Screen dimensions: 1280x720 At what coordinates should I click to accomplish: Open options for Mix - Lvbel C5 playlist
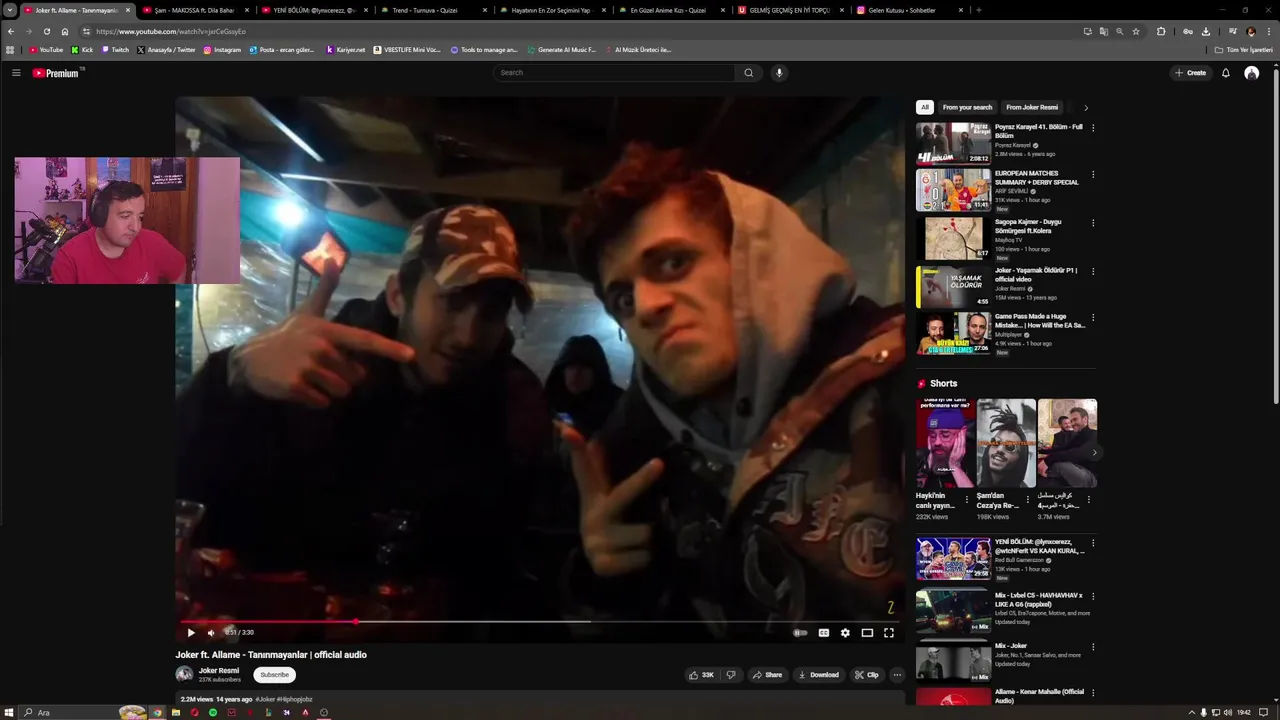1092,597
